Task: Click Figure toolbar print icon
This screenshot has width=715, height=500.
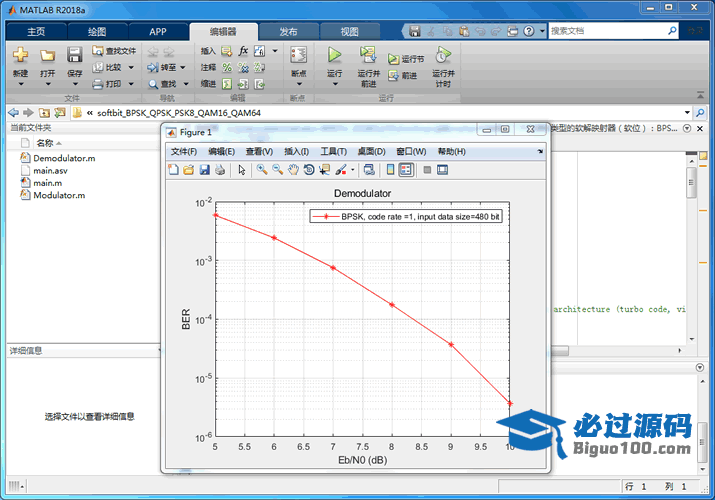Action: [220, 170]
